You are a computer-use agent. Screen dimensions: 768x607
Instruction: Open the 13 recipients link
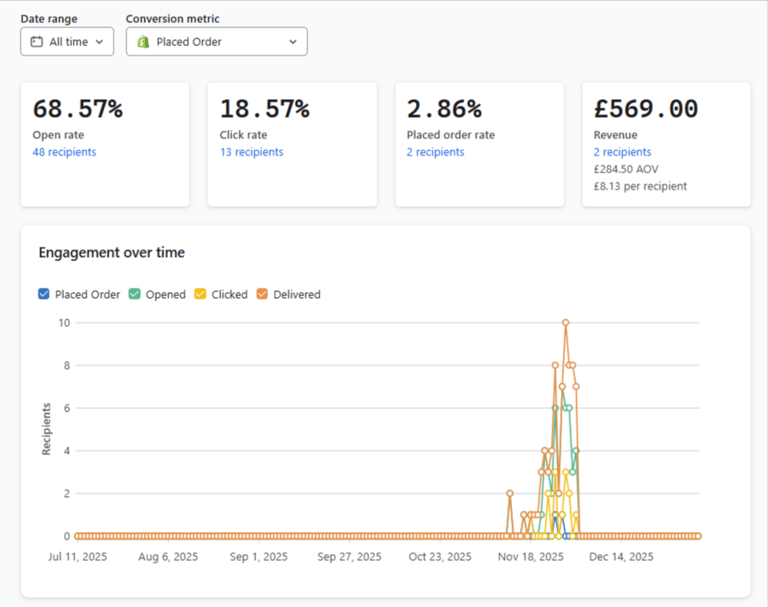[251, 152]
